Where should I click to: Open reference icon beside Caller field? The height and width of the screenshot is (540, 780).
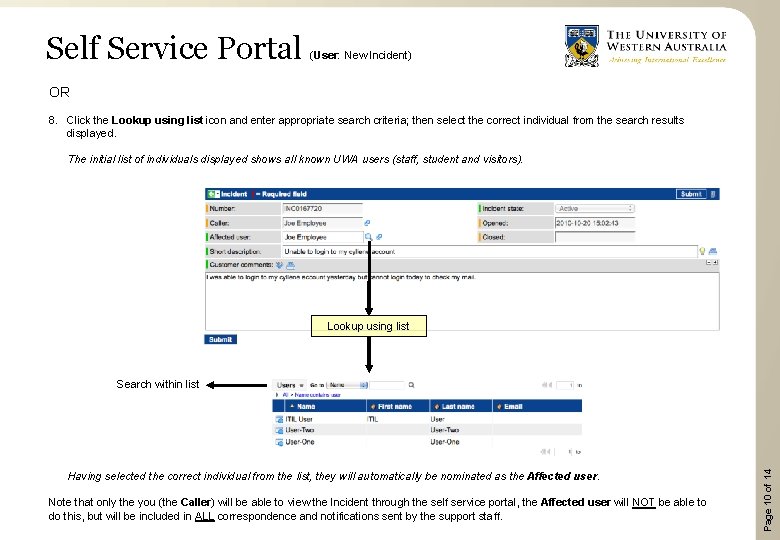pos(367,223)
